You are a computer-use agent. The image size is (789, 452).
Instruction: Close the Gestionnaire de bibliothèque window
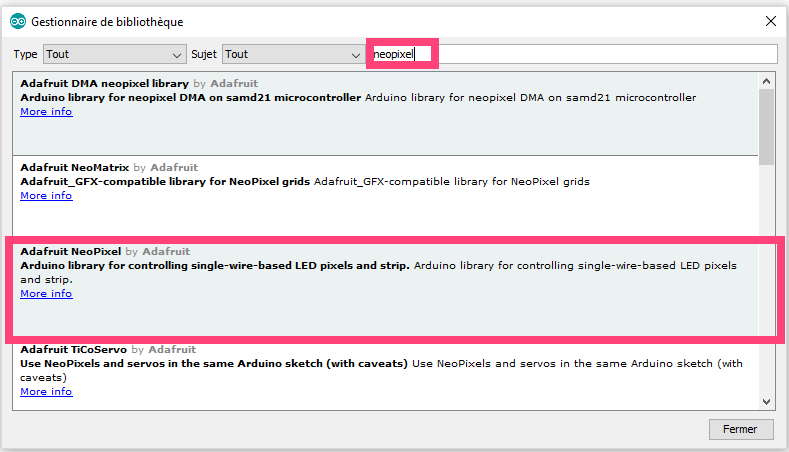point(770,21)
